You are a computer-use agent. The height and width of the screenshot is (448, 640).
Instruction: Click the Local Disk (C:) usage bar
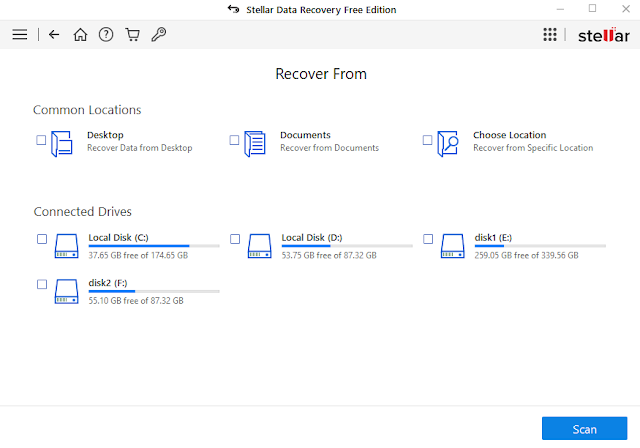point(154,246)
